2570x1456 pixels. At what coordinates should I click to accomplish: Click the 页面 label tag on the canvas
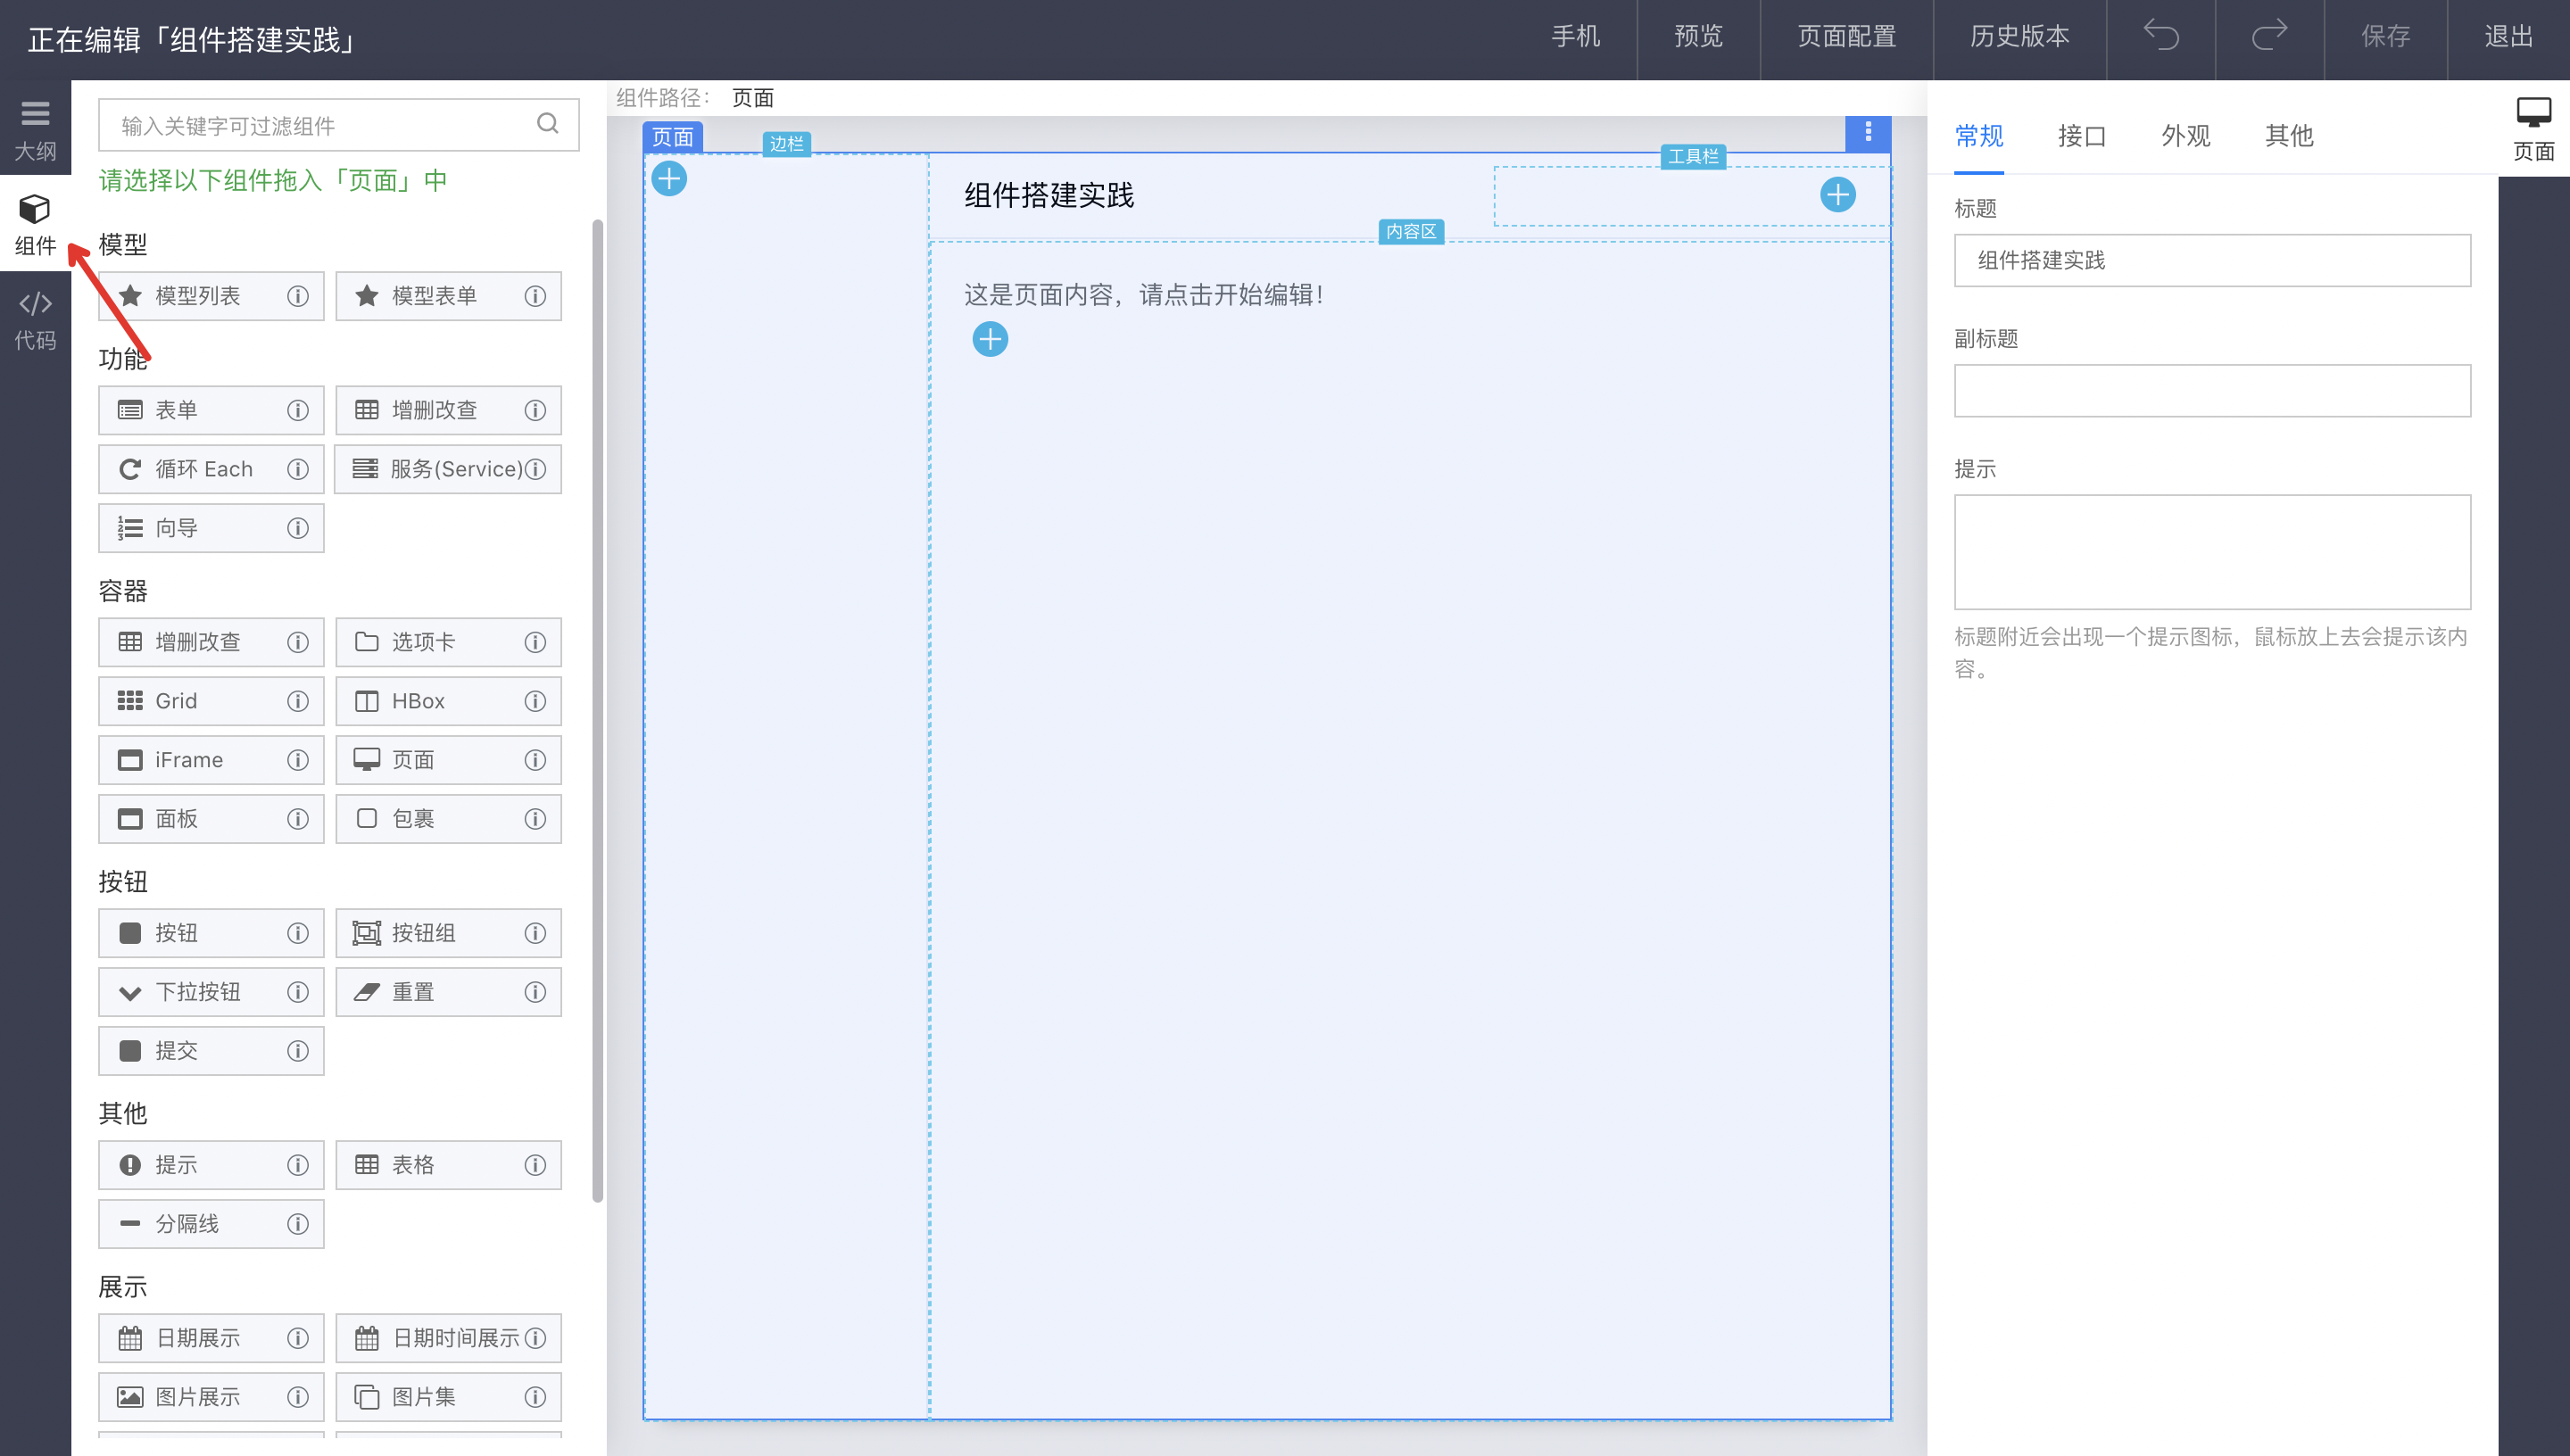tap(672, 137)
